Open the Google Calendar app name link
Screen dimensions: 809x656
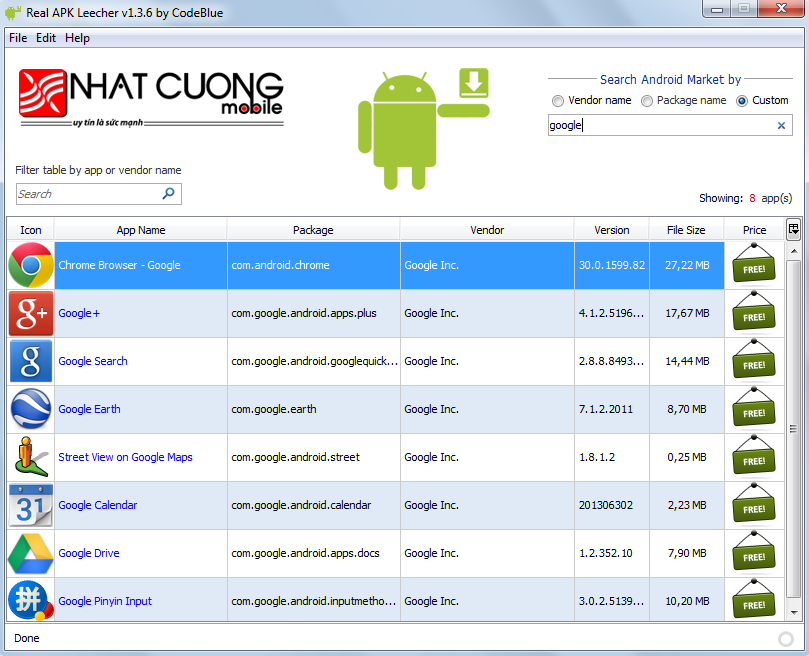point(98,505)
